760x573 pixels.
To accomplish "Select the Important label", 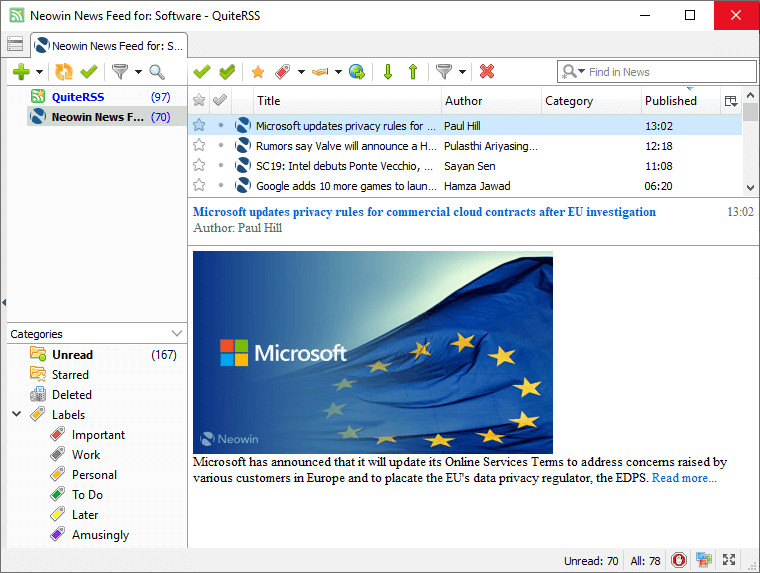I will 98,435.
